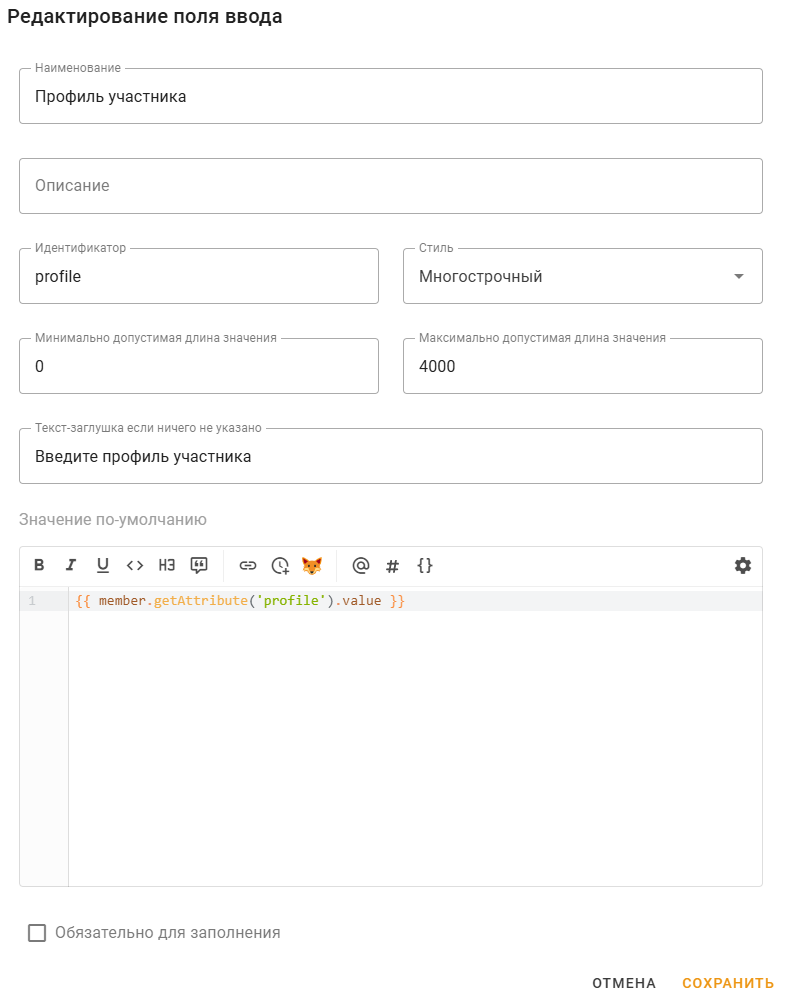Image resolution: width=785 pixels, height=1001 pixels.
Task: Open the timer insert tool
Action: 280,565
